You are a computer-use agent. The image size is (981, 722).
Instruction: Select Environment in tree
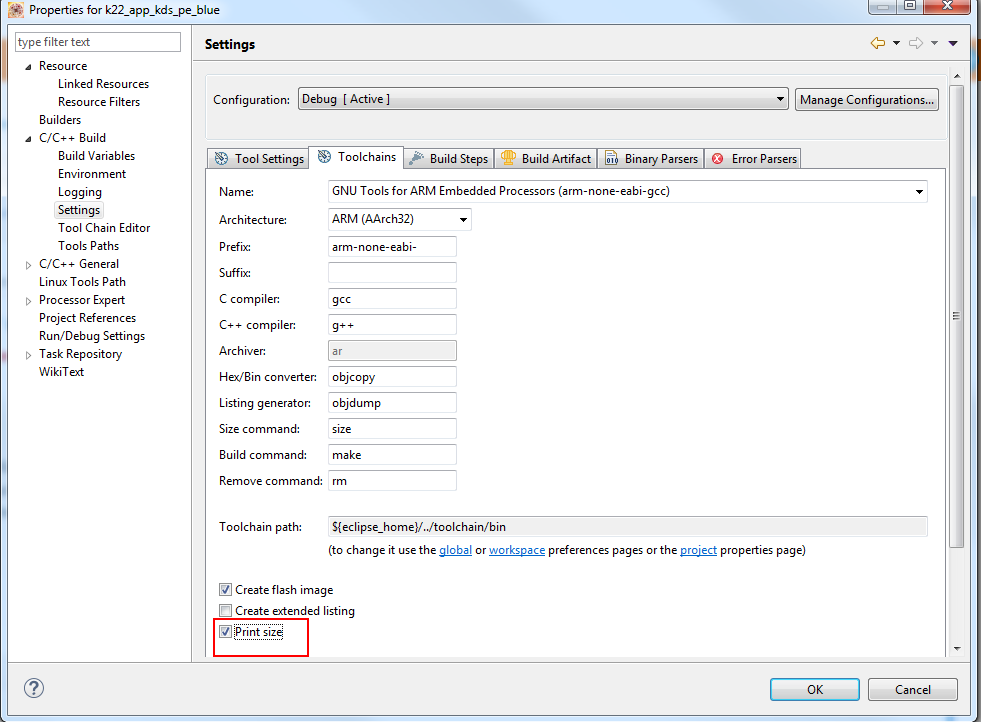point(92,173)
